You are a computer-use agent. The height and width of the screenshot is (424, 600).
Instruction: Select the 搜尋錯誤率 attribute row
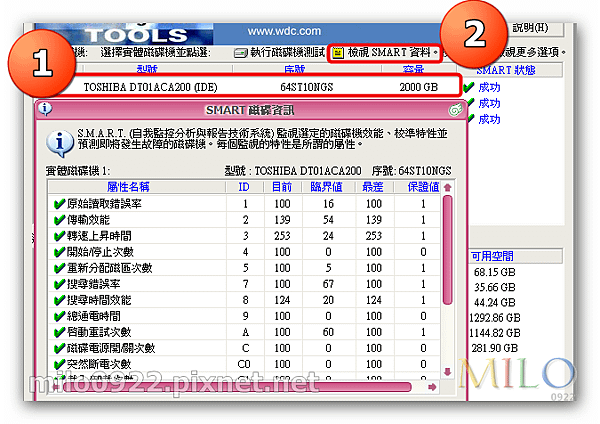pos(244,284)
